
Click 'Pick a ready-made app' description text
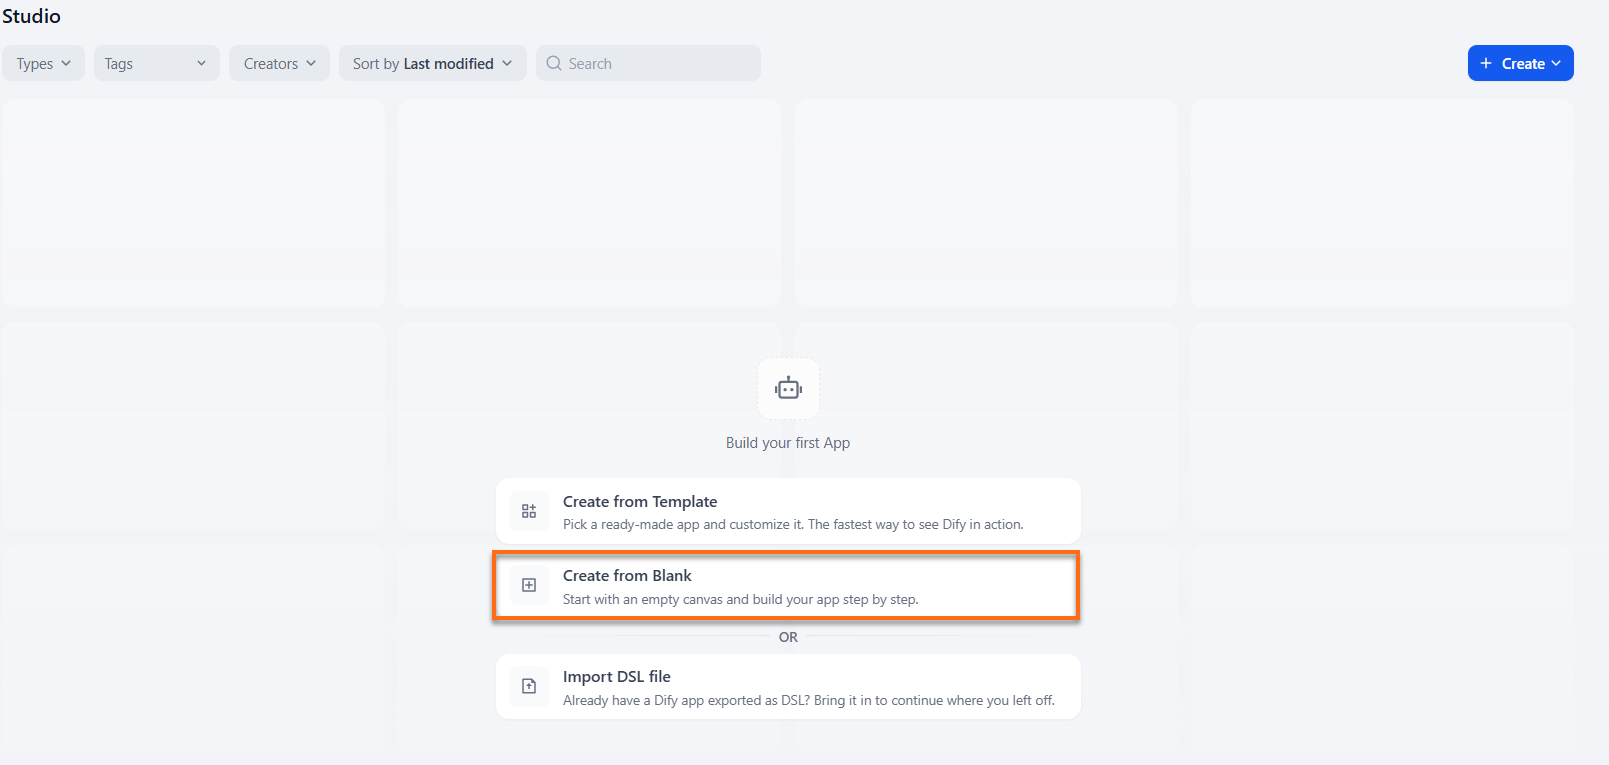[x=793, y=524]
